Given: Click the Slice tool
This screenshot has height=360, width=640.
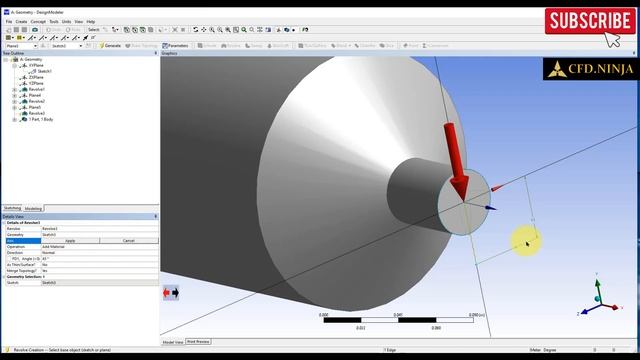Looking at the screenshot, I should pyautogui.click(x=387, y=46).
